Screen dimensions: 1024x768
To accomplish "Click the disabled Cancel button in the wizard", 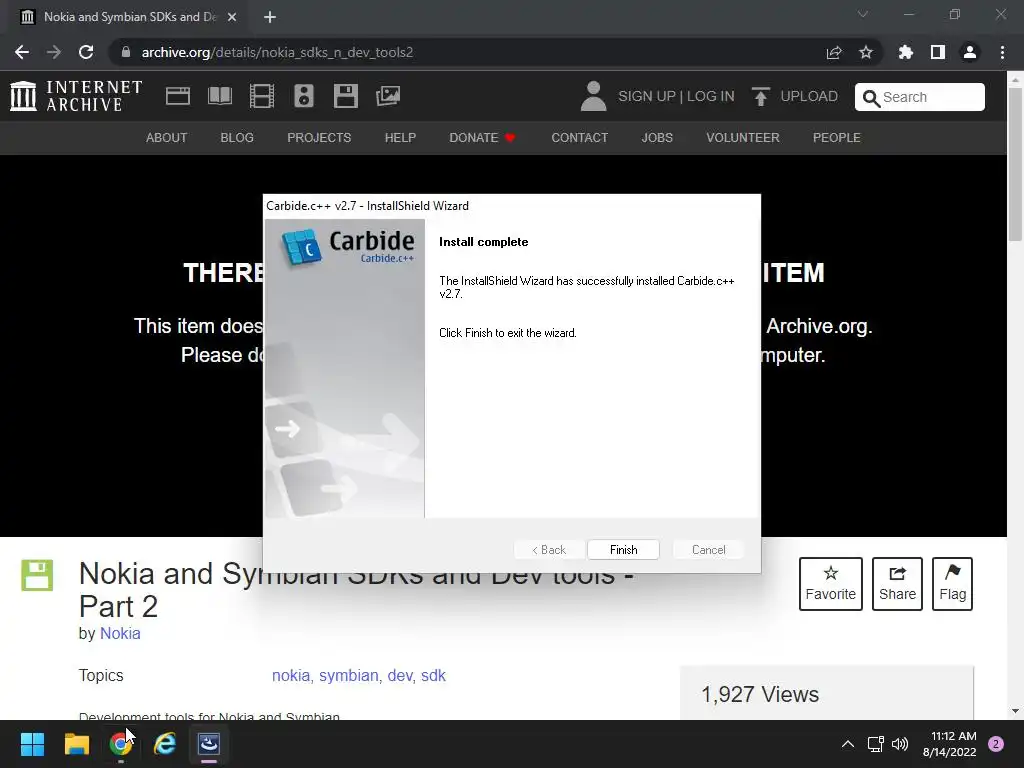I will (x=708, y=550).
